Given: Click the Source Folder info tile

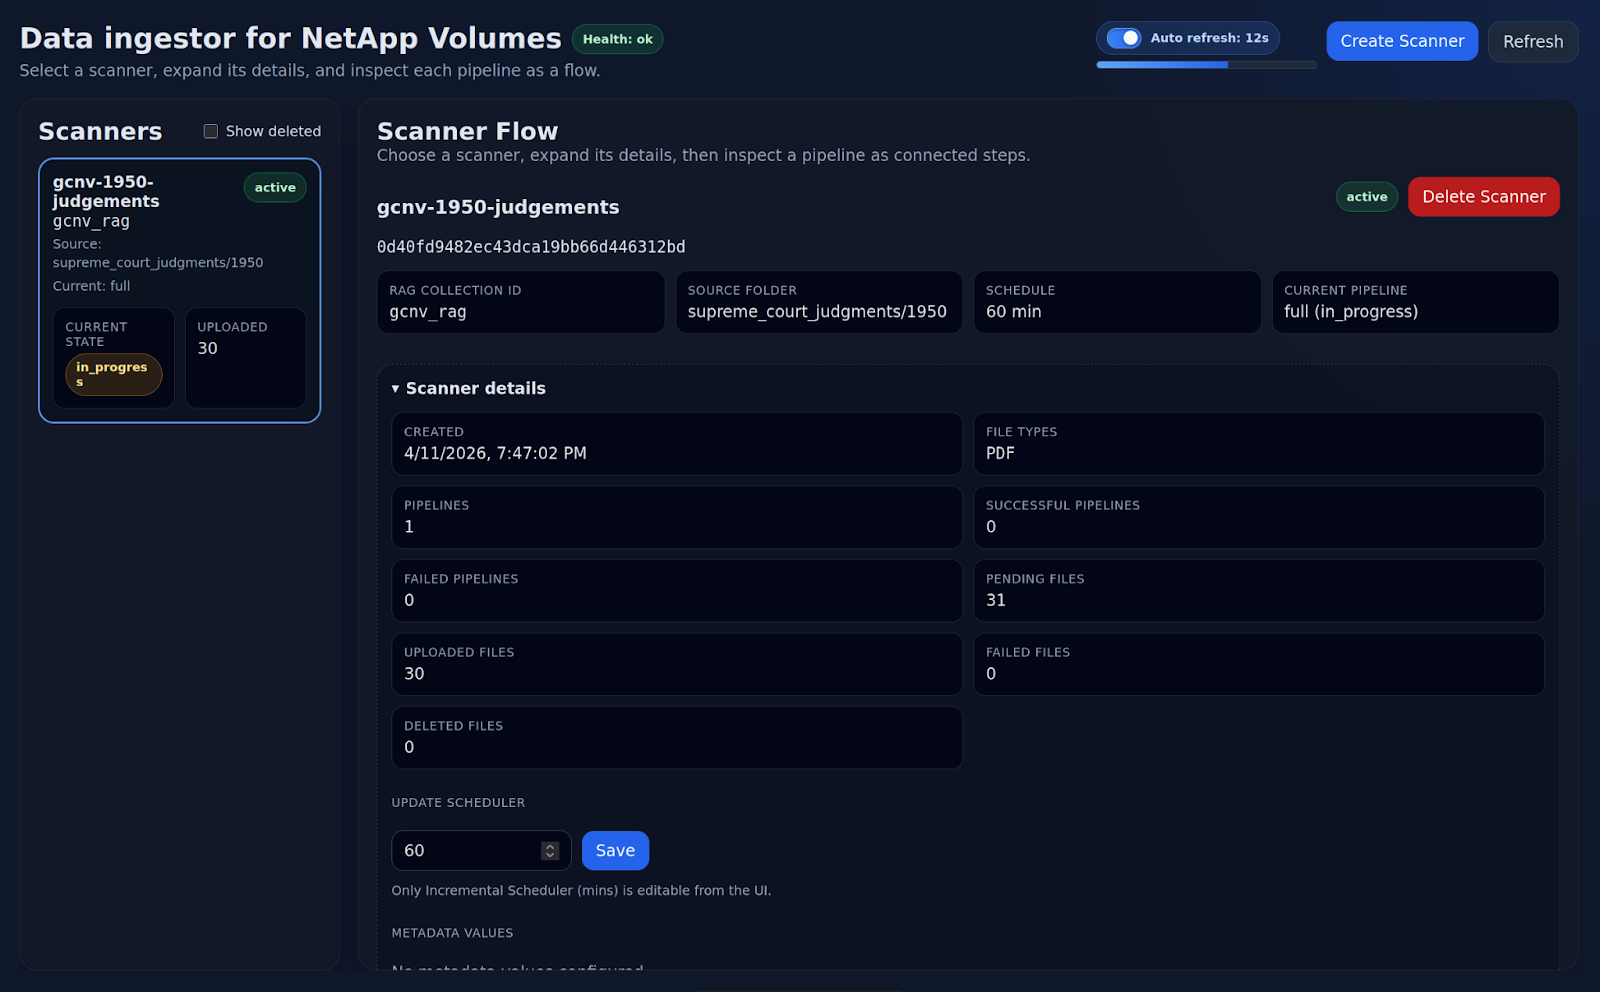Looking at the screenshot, I should pos(818,302).
